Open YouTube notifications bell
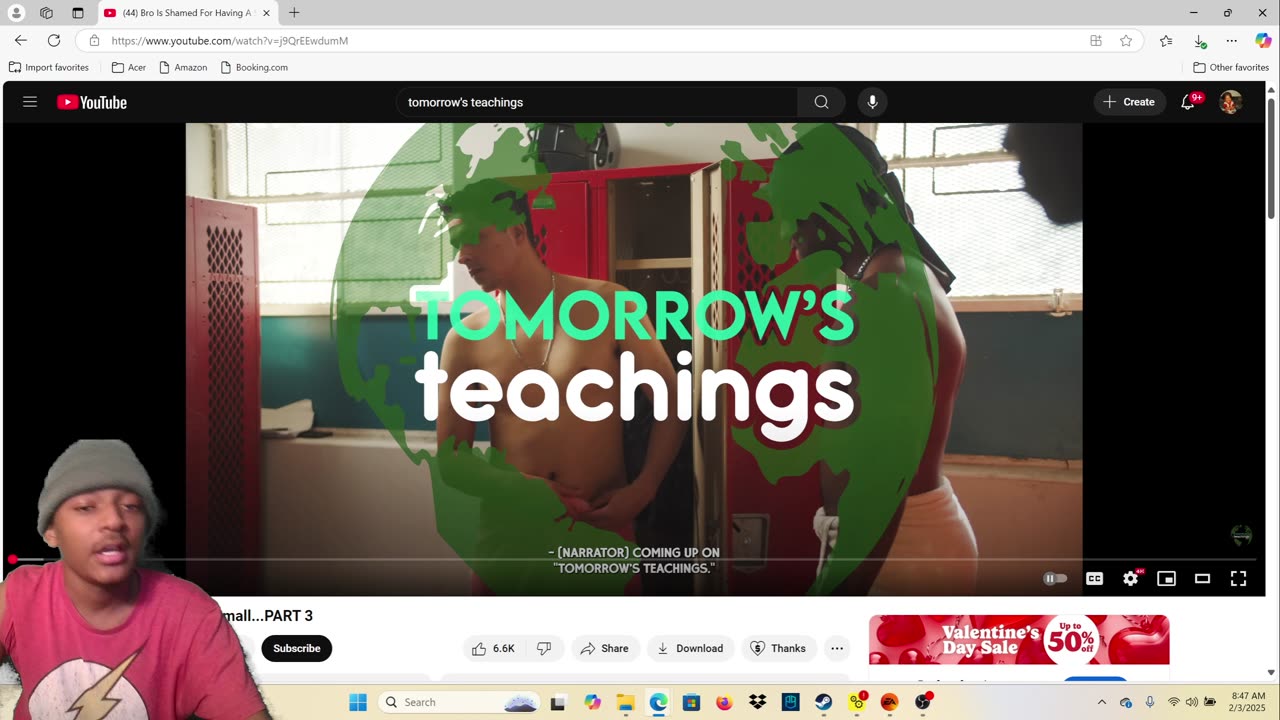 point(1188,102)
